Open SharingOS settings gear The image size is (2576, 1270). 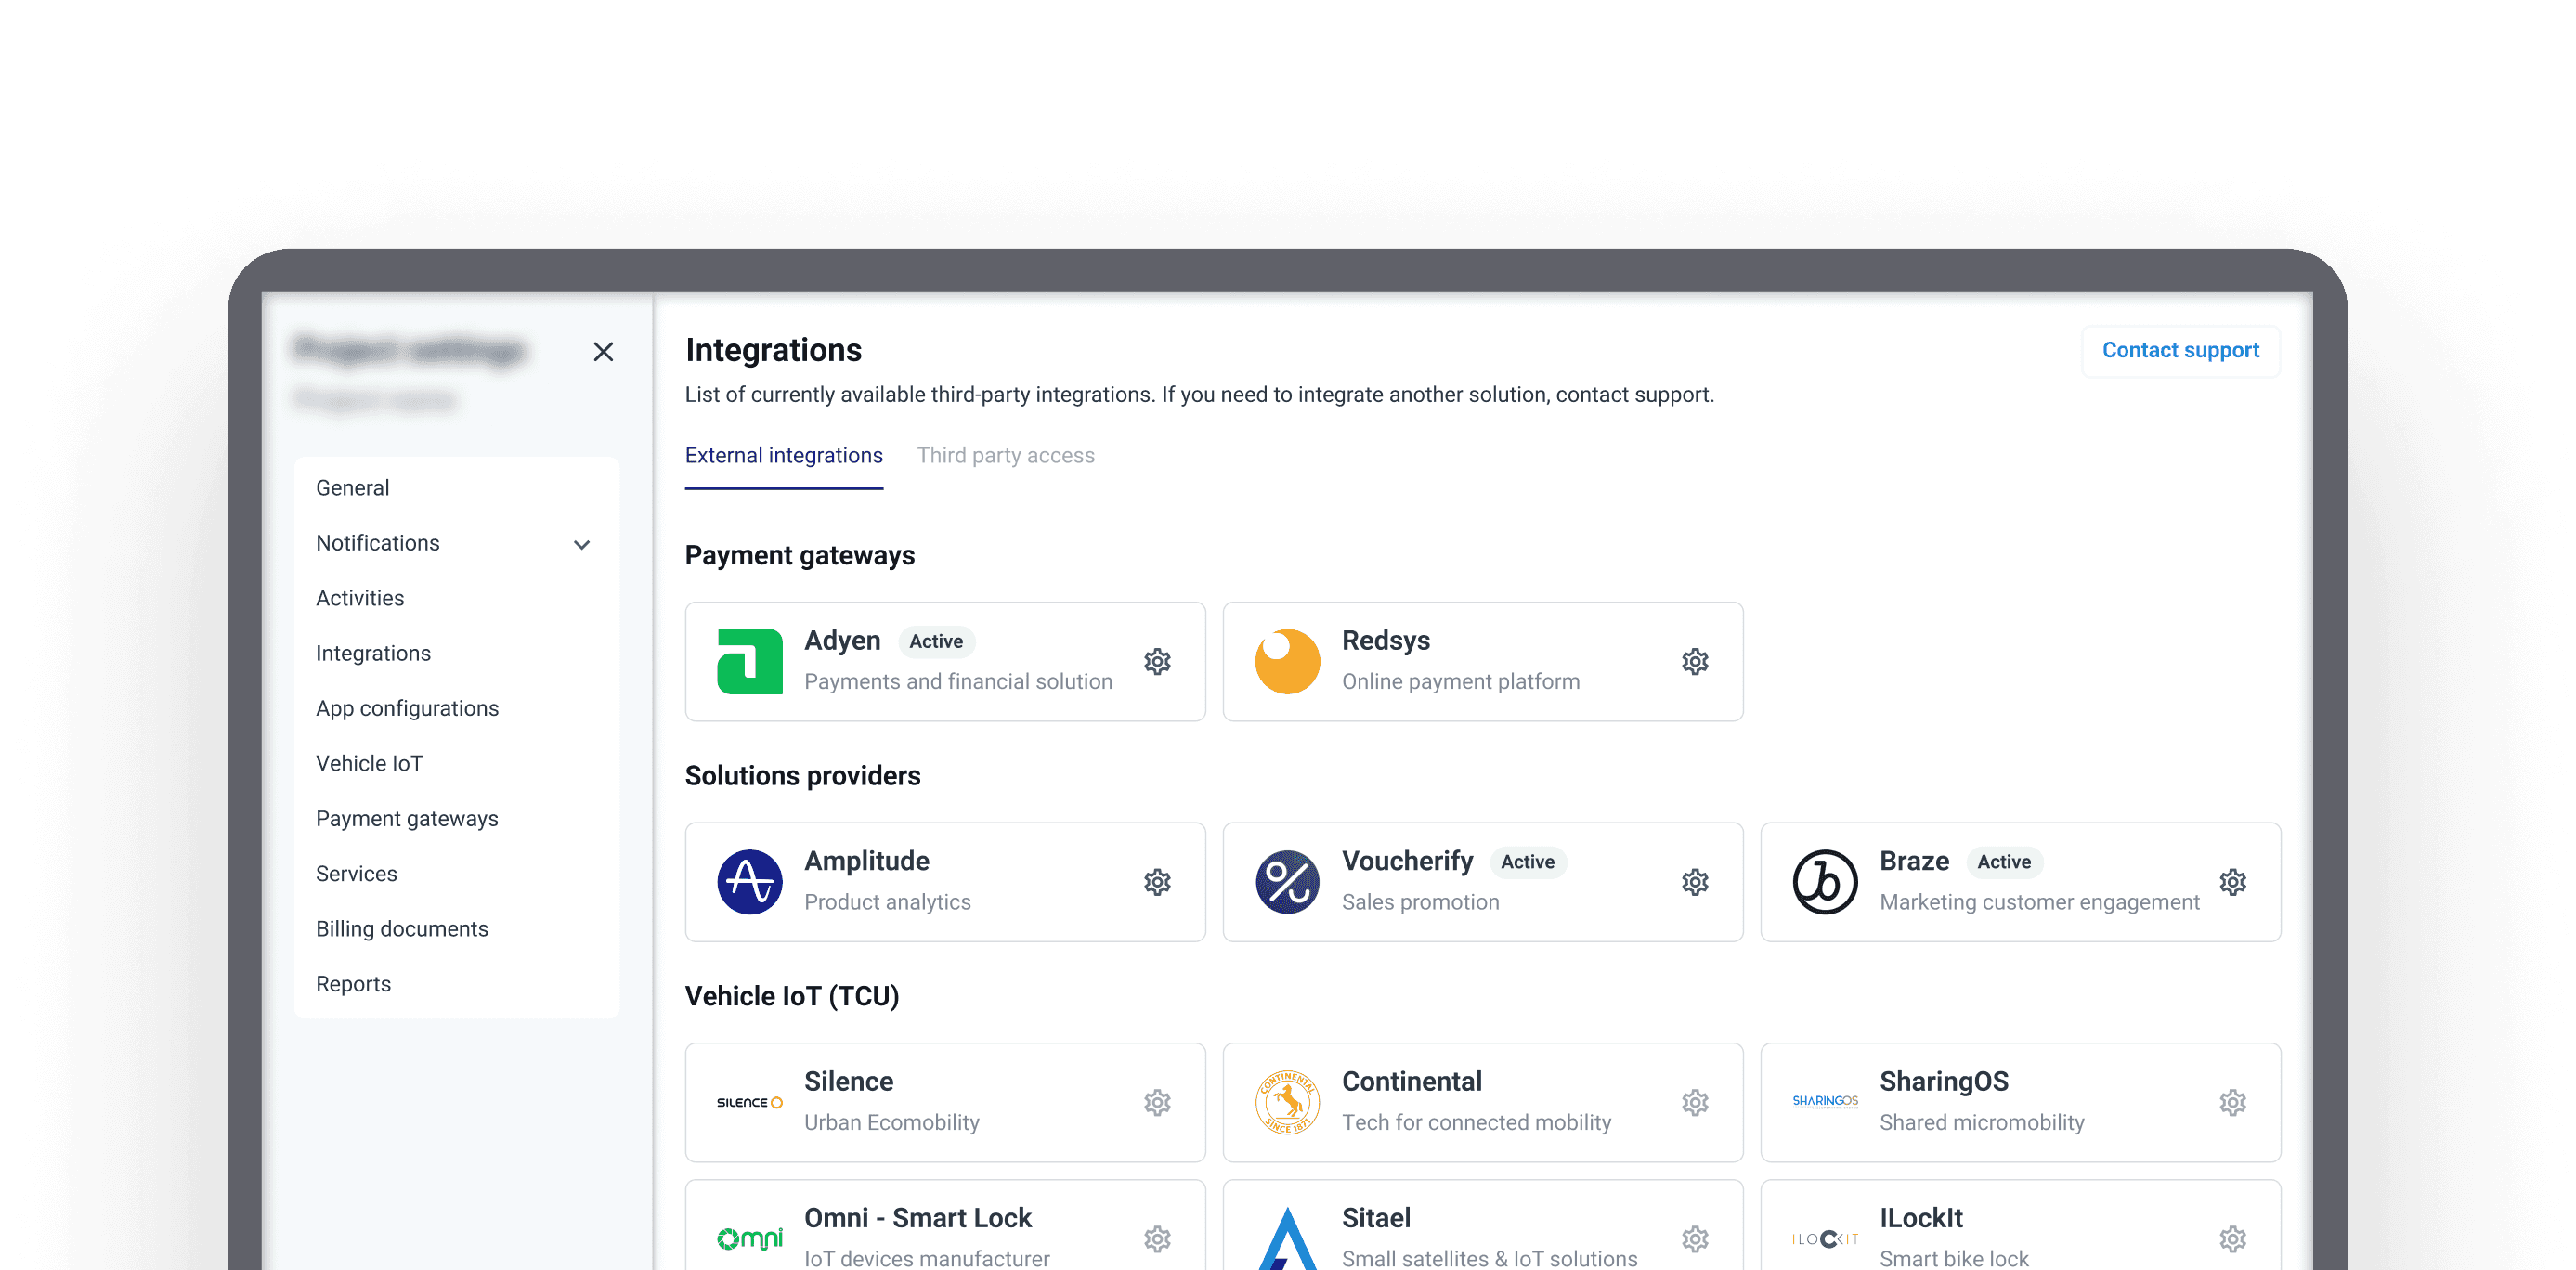[2233, 1103]
